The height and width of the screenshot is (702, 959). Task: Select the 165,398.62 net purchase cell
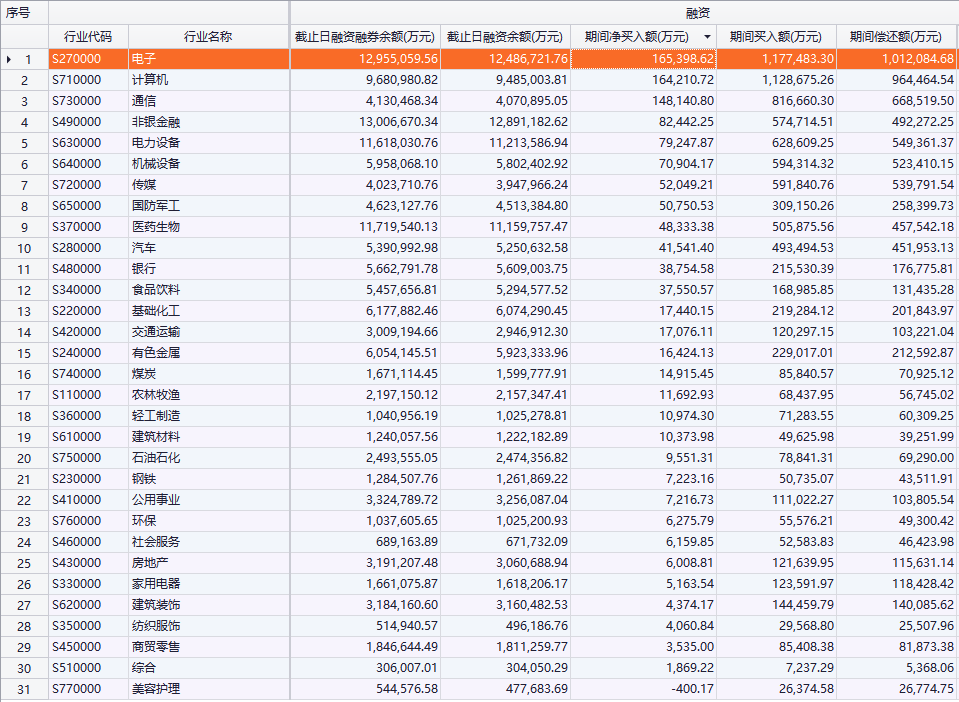click(x=643, y=59)
